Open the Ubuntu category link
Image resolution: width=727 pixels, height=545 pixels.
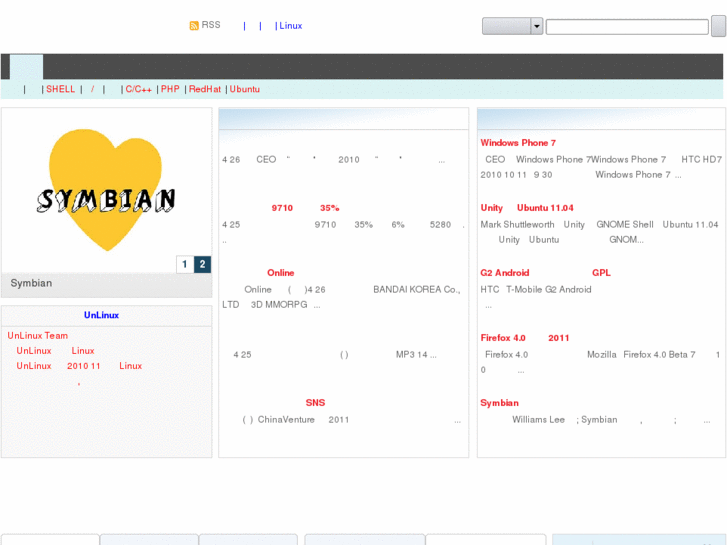click(244, 89)
